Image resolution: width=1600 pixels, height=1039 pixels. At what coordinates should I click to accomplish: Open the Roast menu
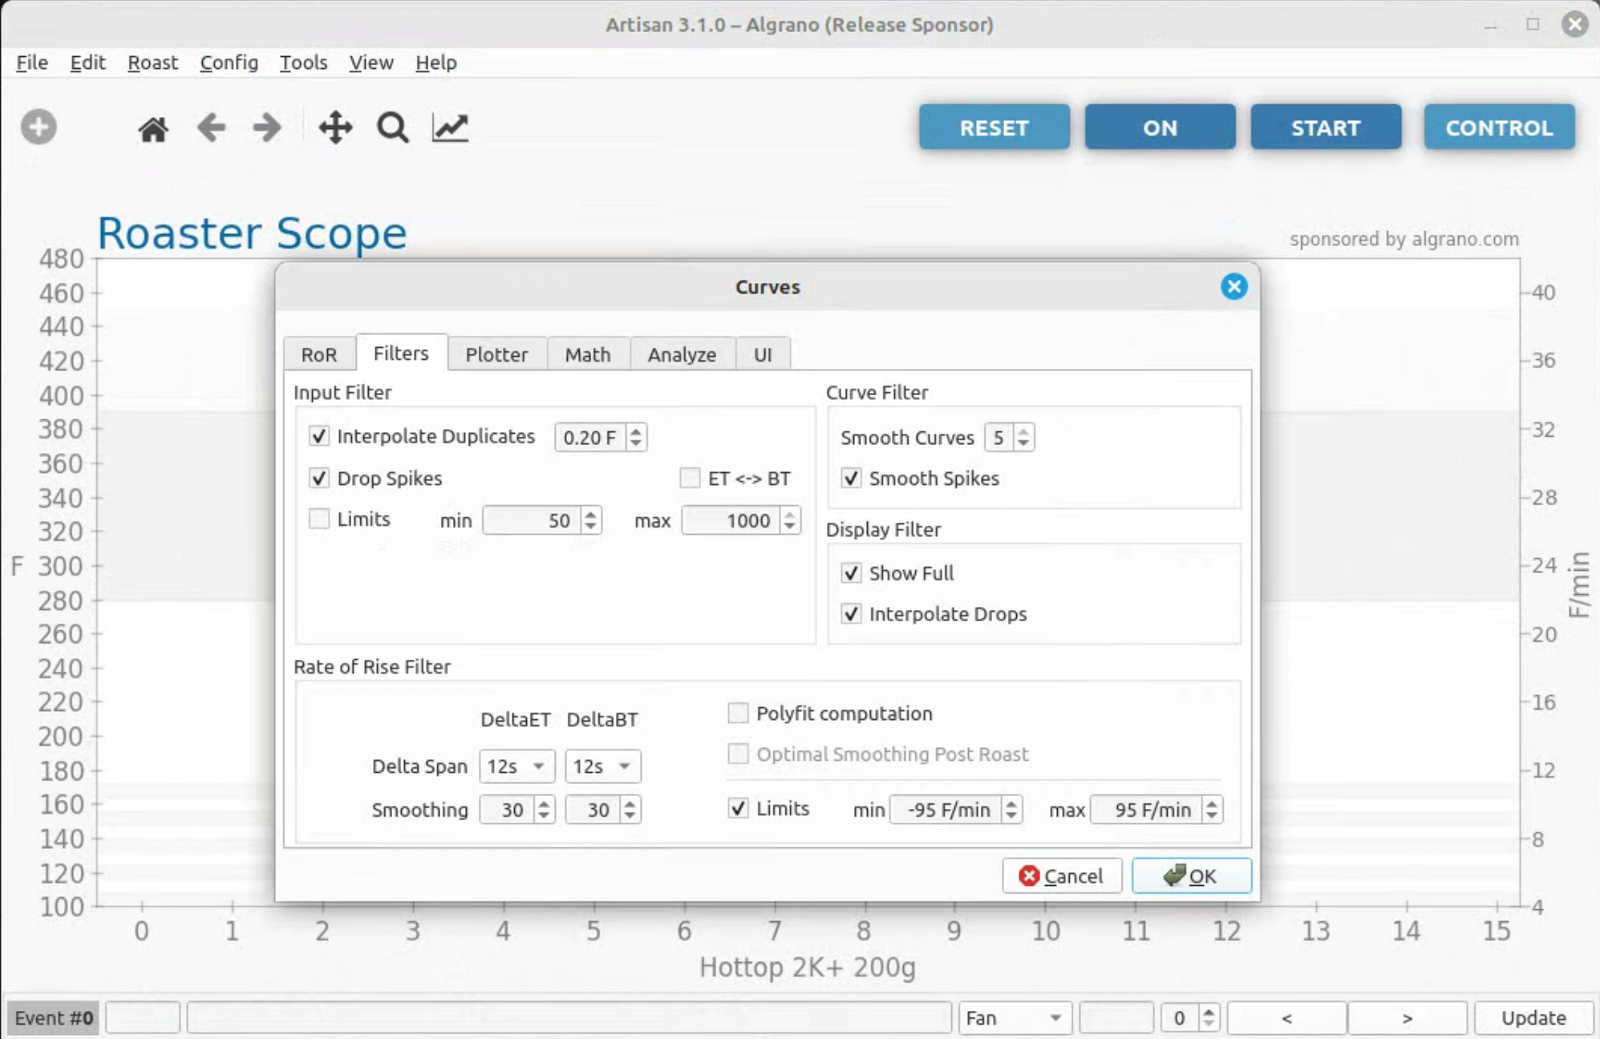[153, 62]
